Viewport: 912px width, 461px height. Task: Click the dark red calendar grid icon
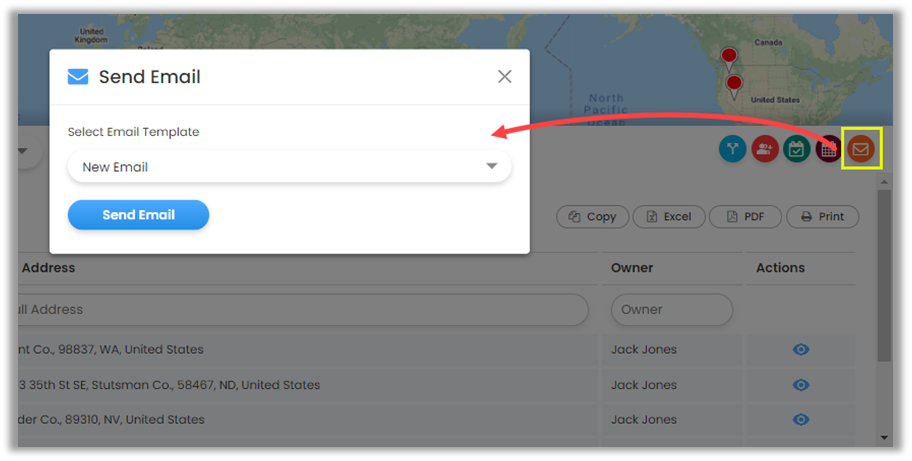pos(828,150)
